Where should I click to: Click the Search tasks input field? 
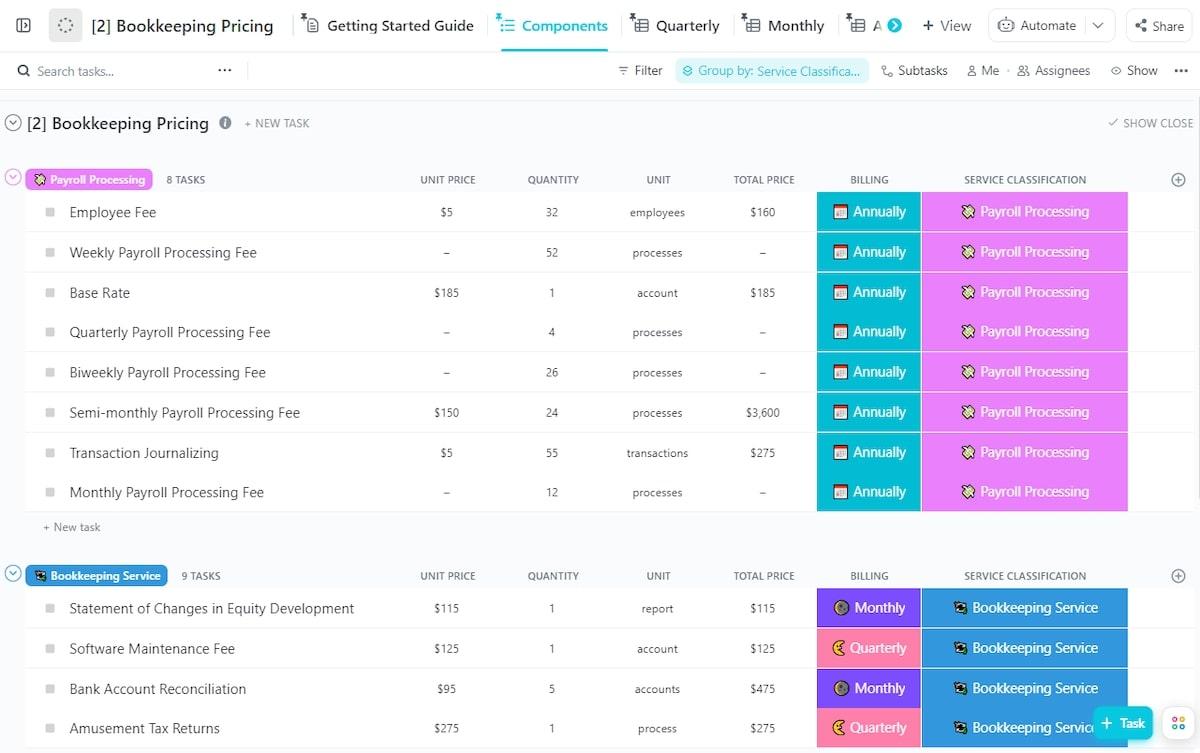[x=110, y=71]
